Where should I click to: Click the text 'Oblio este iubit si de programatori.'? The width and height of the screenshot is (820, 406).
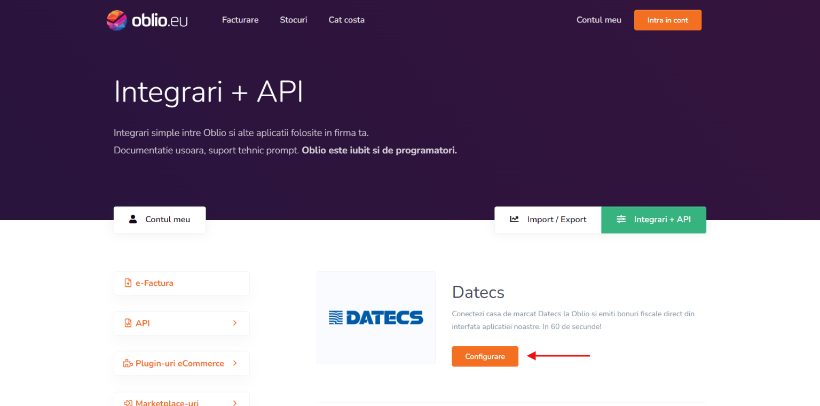click(379, 151)
